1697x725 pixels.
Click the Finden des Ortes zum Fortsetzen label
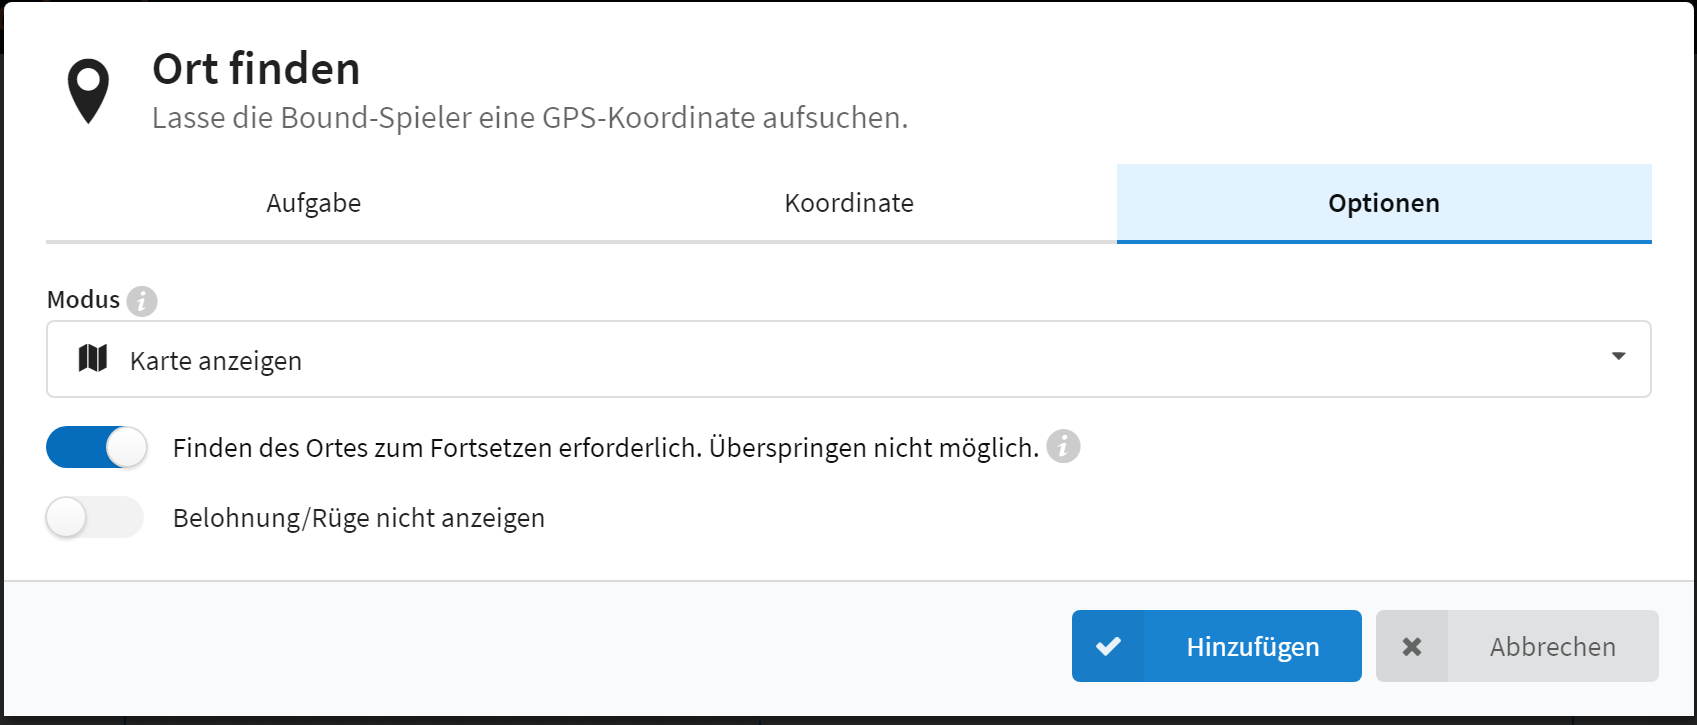click(605, 448)
